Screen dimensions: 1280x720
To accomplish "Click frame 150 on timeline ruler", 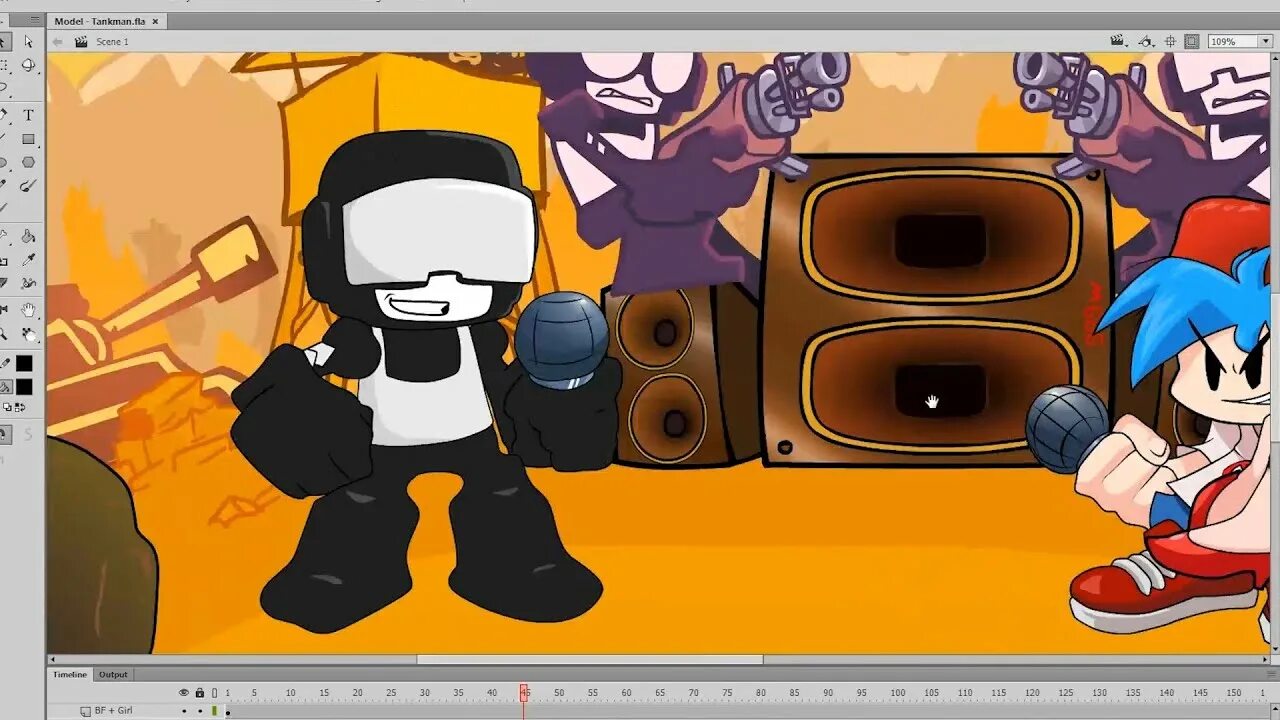I will (1233, 692).
